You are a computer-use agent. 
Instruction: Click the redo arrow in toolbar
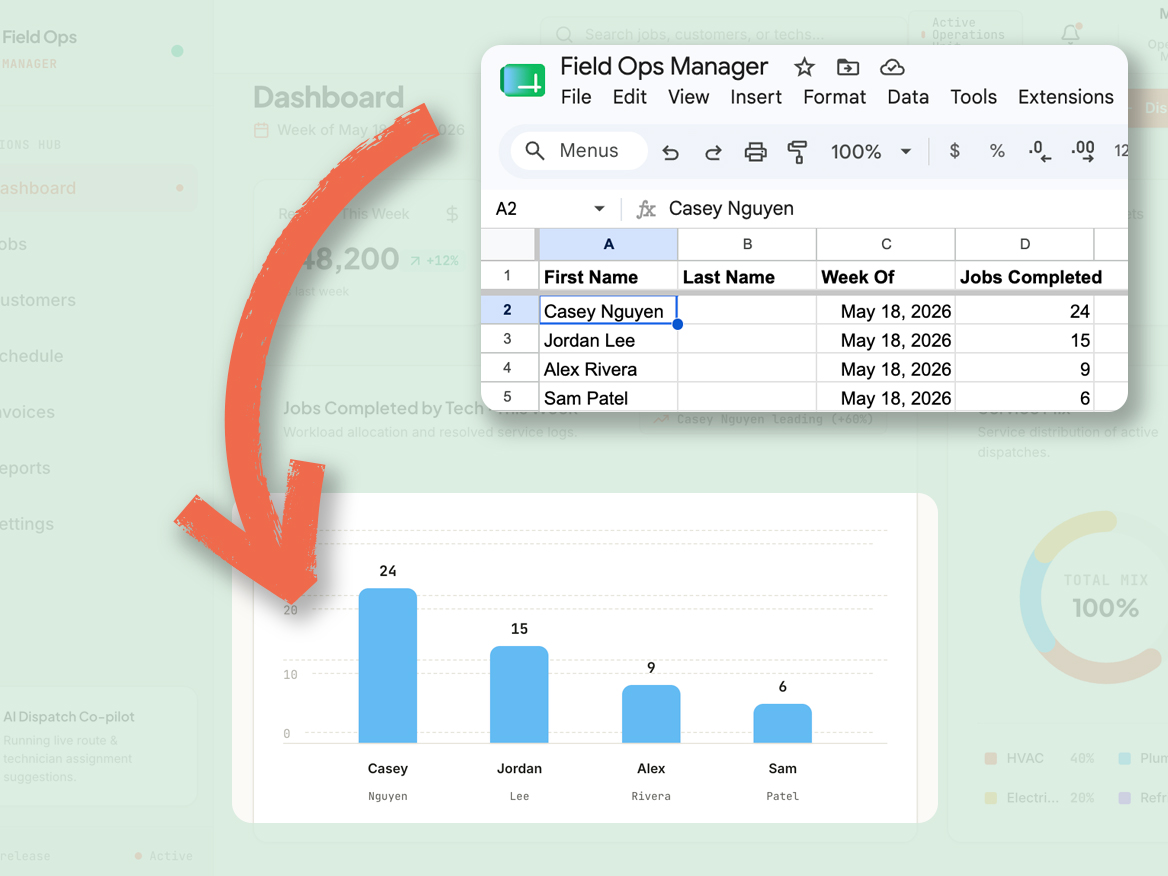coord(713,153)
